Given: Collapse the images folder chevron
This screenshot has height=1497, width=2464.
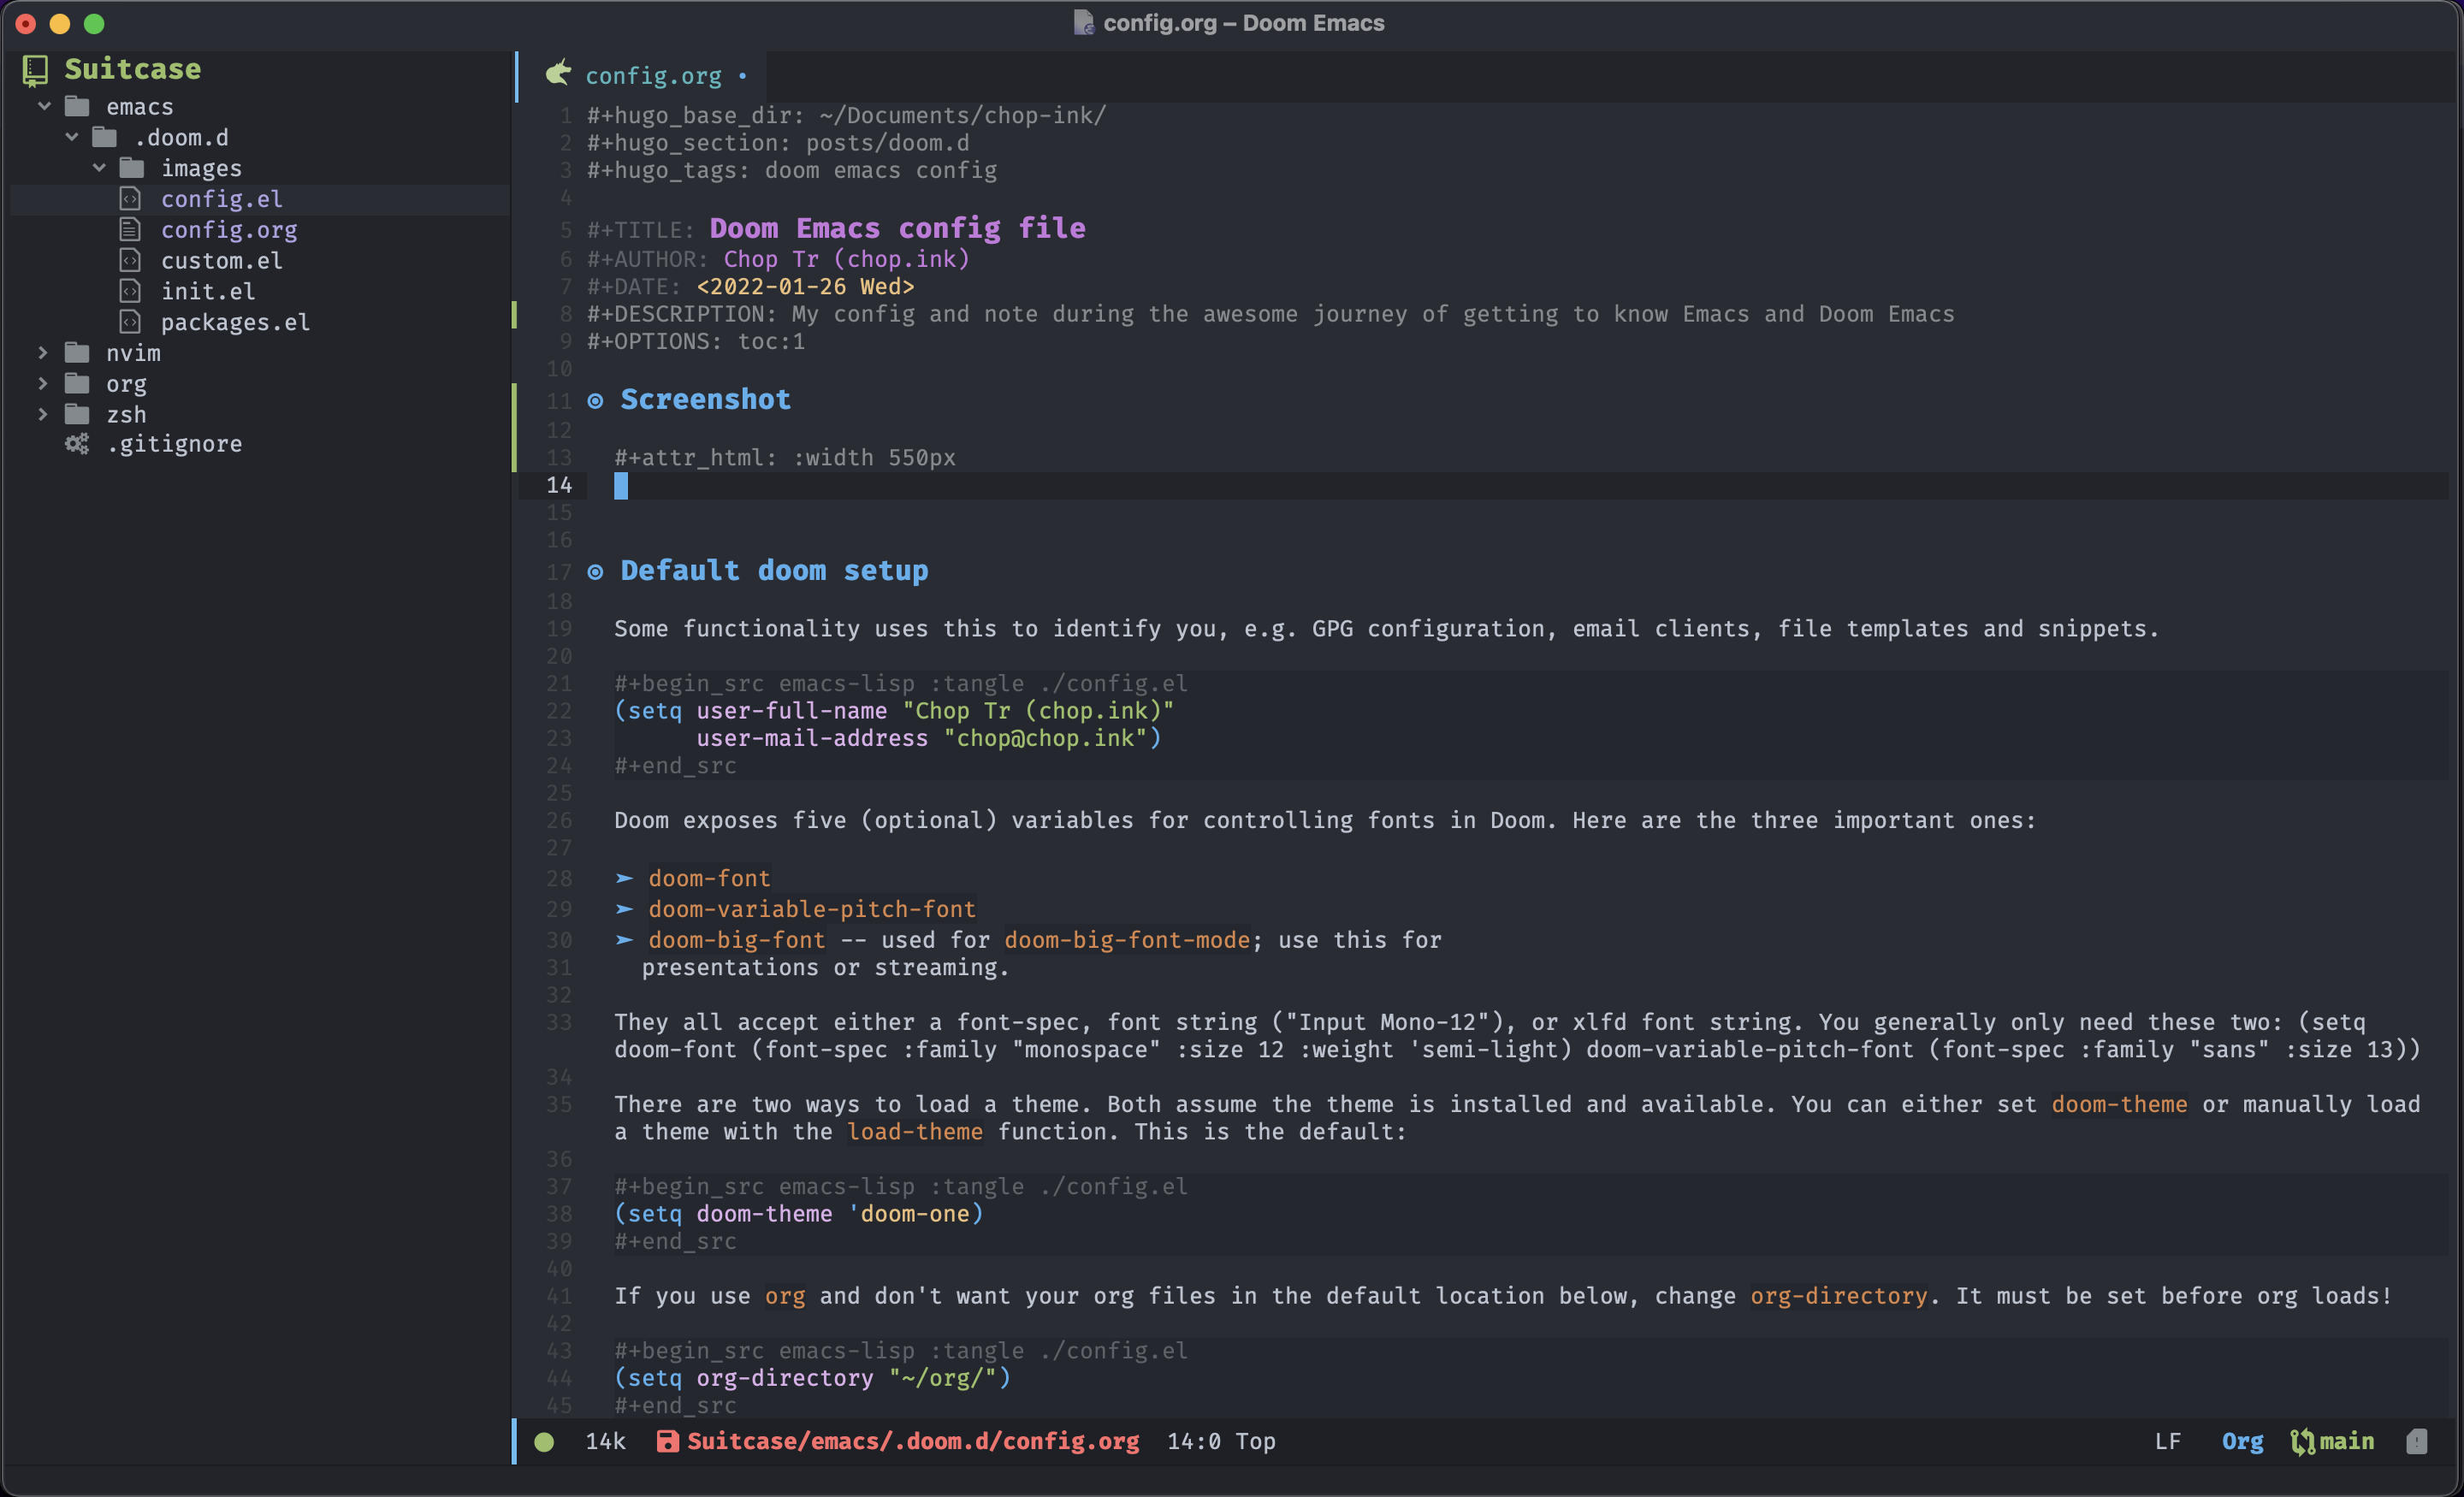Looking at the screenshot, I should 99,167.
